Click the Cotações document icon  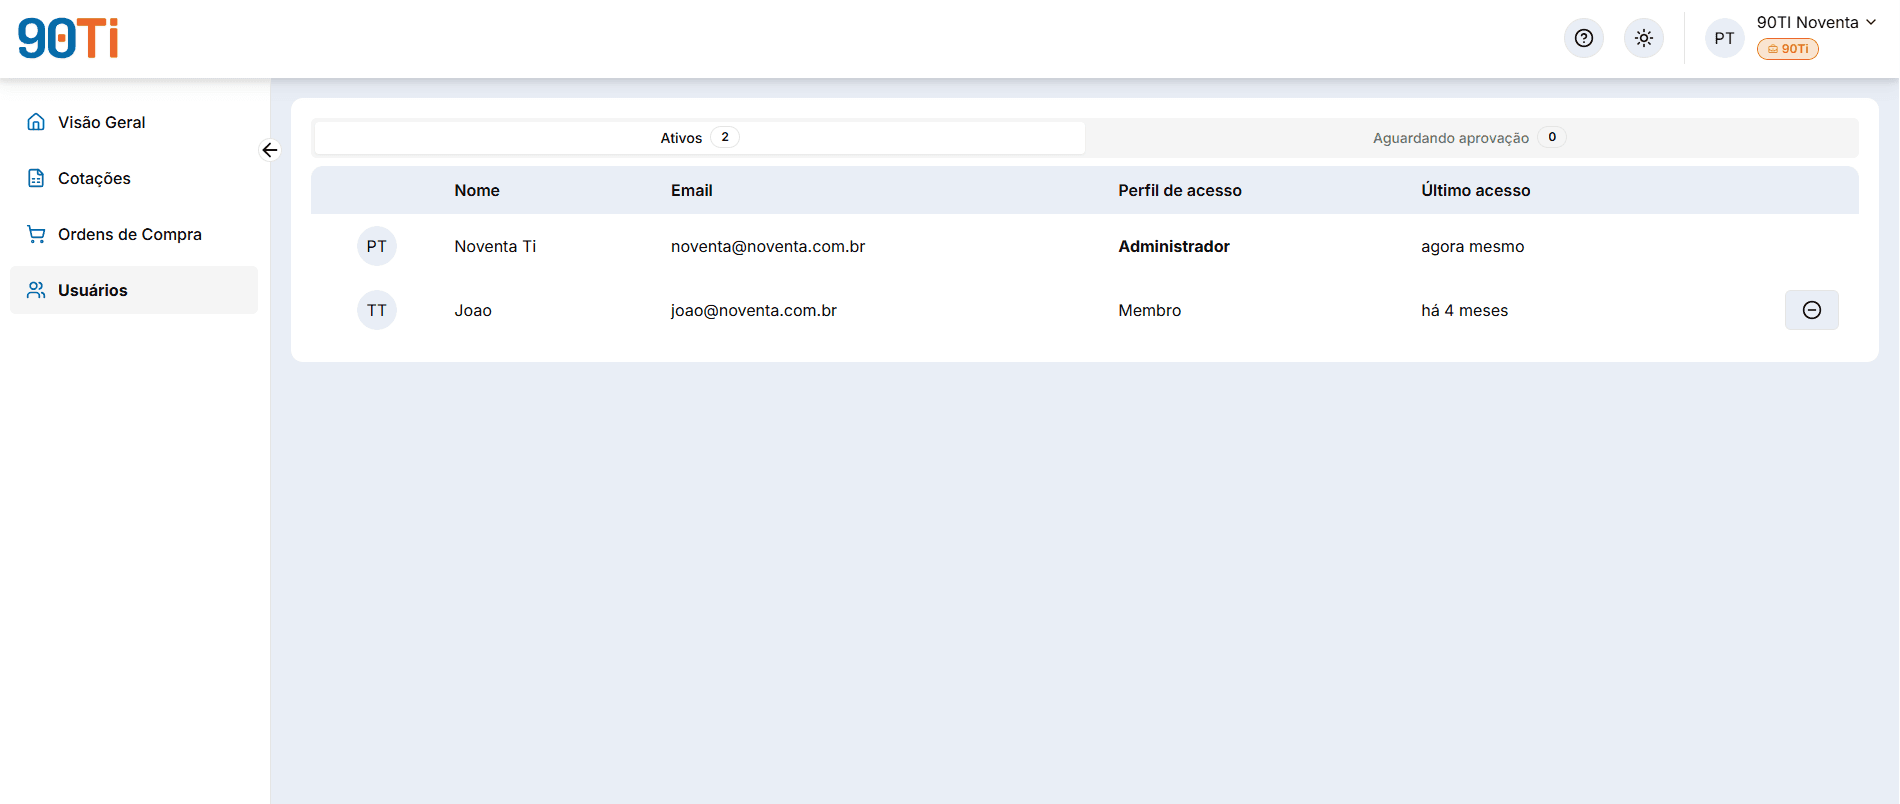click(x=36, y=178)
